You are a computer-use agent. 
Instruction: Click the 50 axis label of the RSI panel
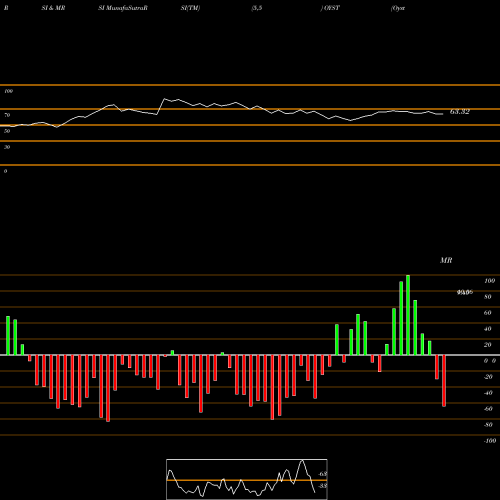click(7, 131)
